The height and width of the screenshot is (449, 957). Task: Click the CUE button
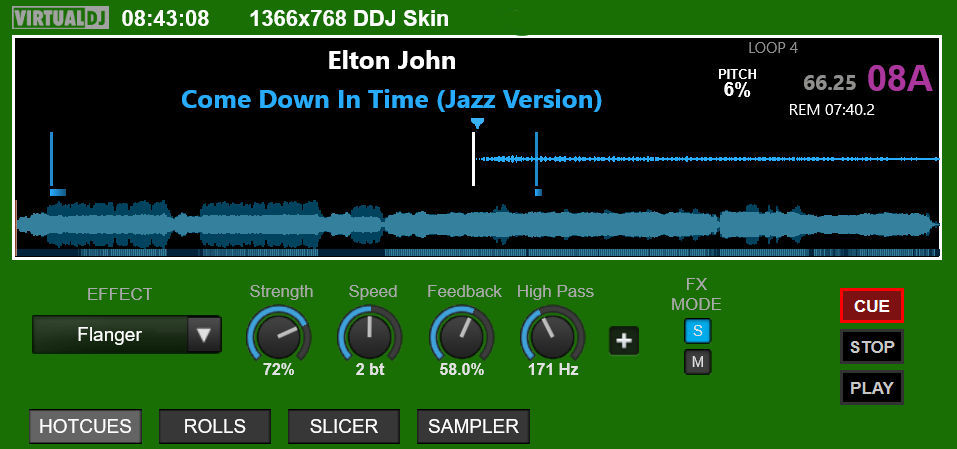pos(872,306)
